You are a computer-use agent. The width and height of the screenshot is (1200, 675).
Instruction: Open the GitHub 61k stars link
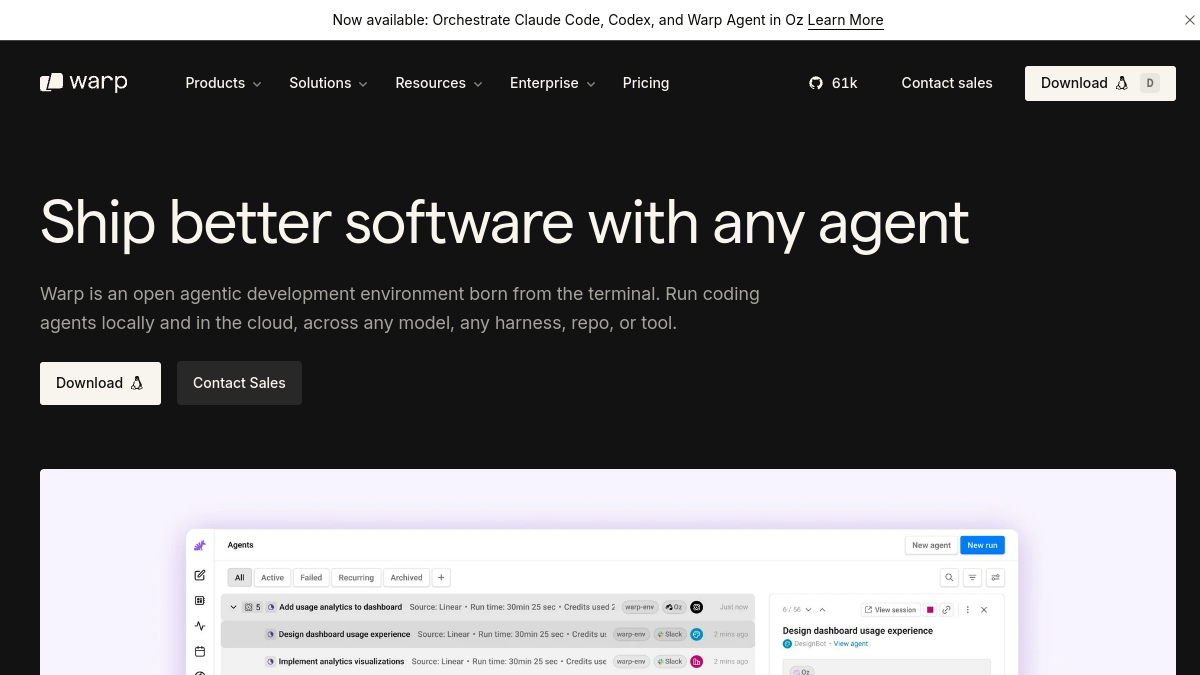click(x=833, y=83)
